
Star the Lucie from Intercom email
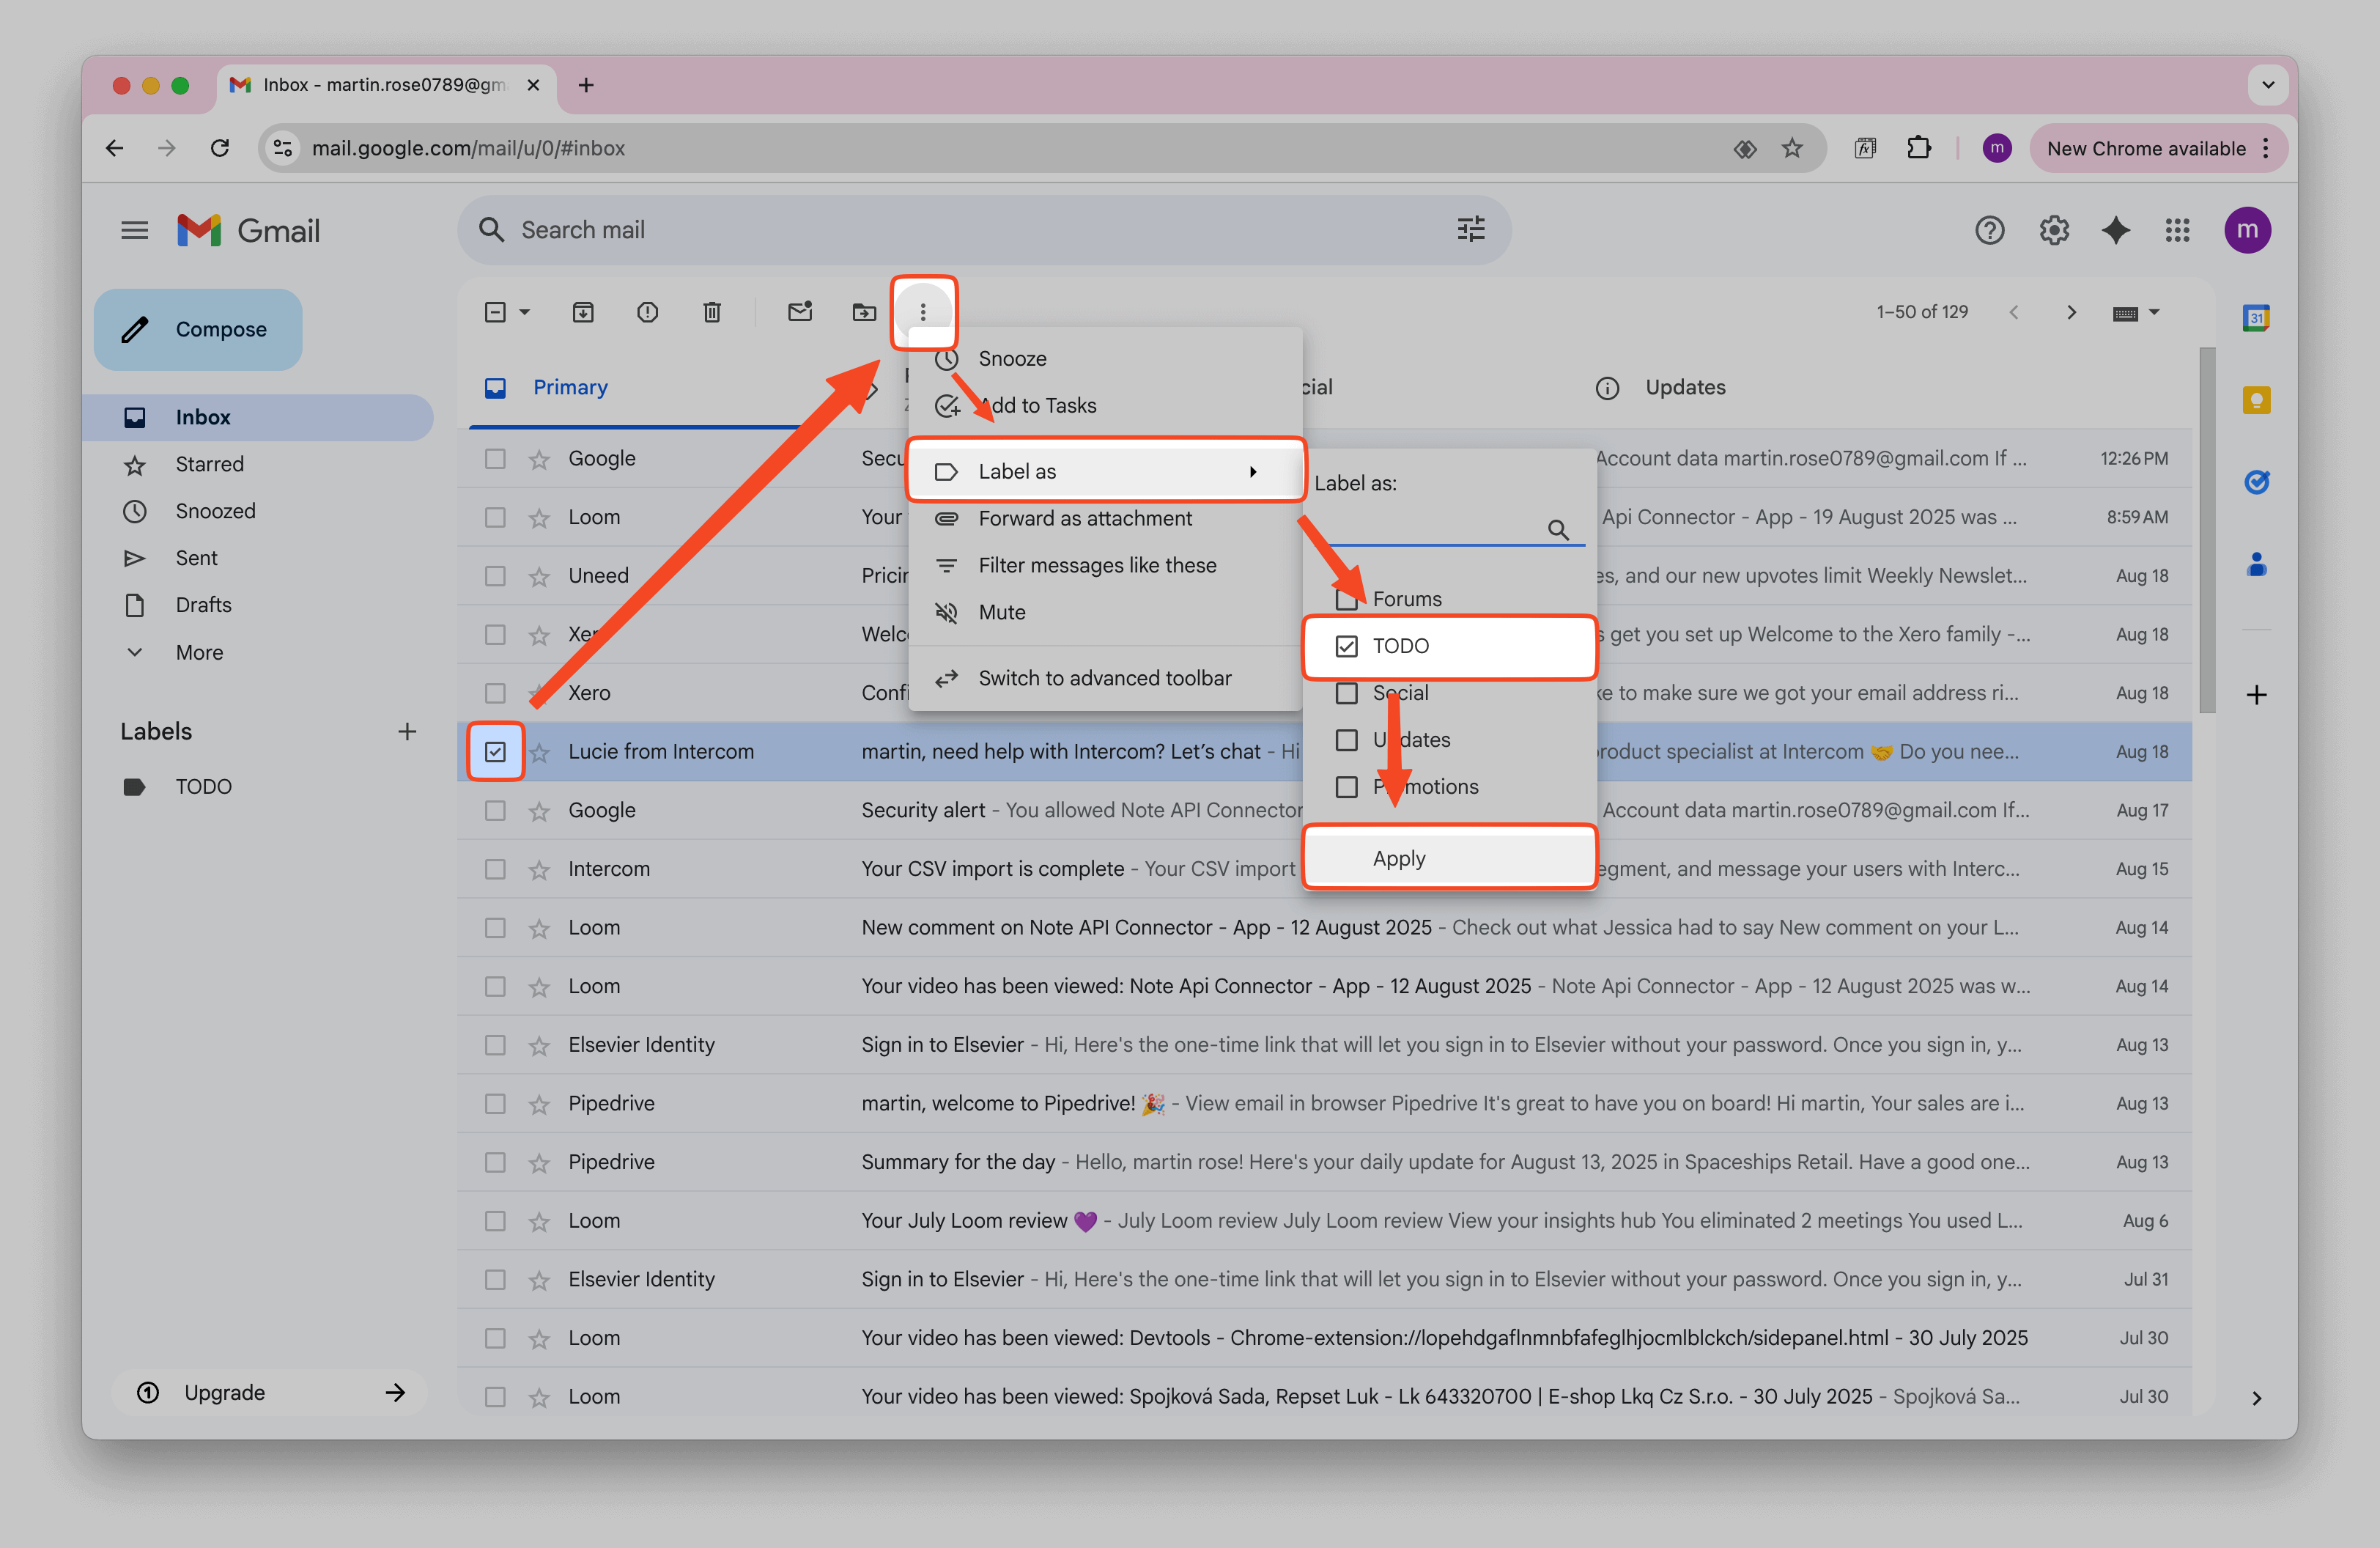tap(539, 753)
